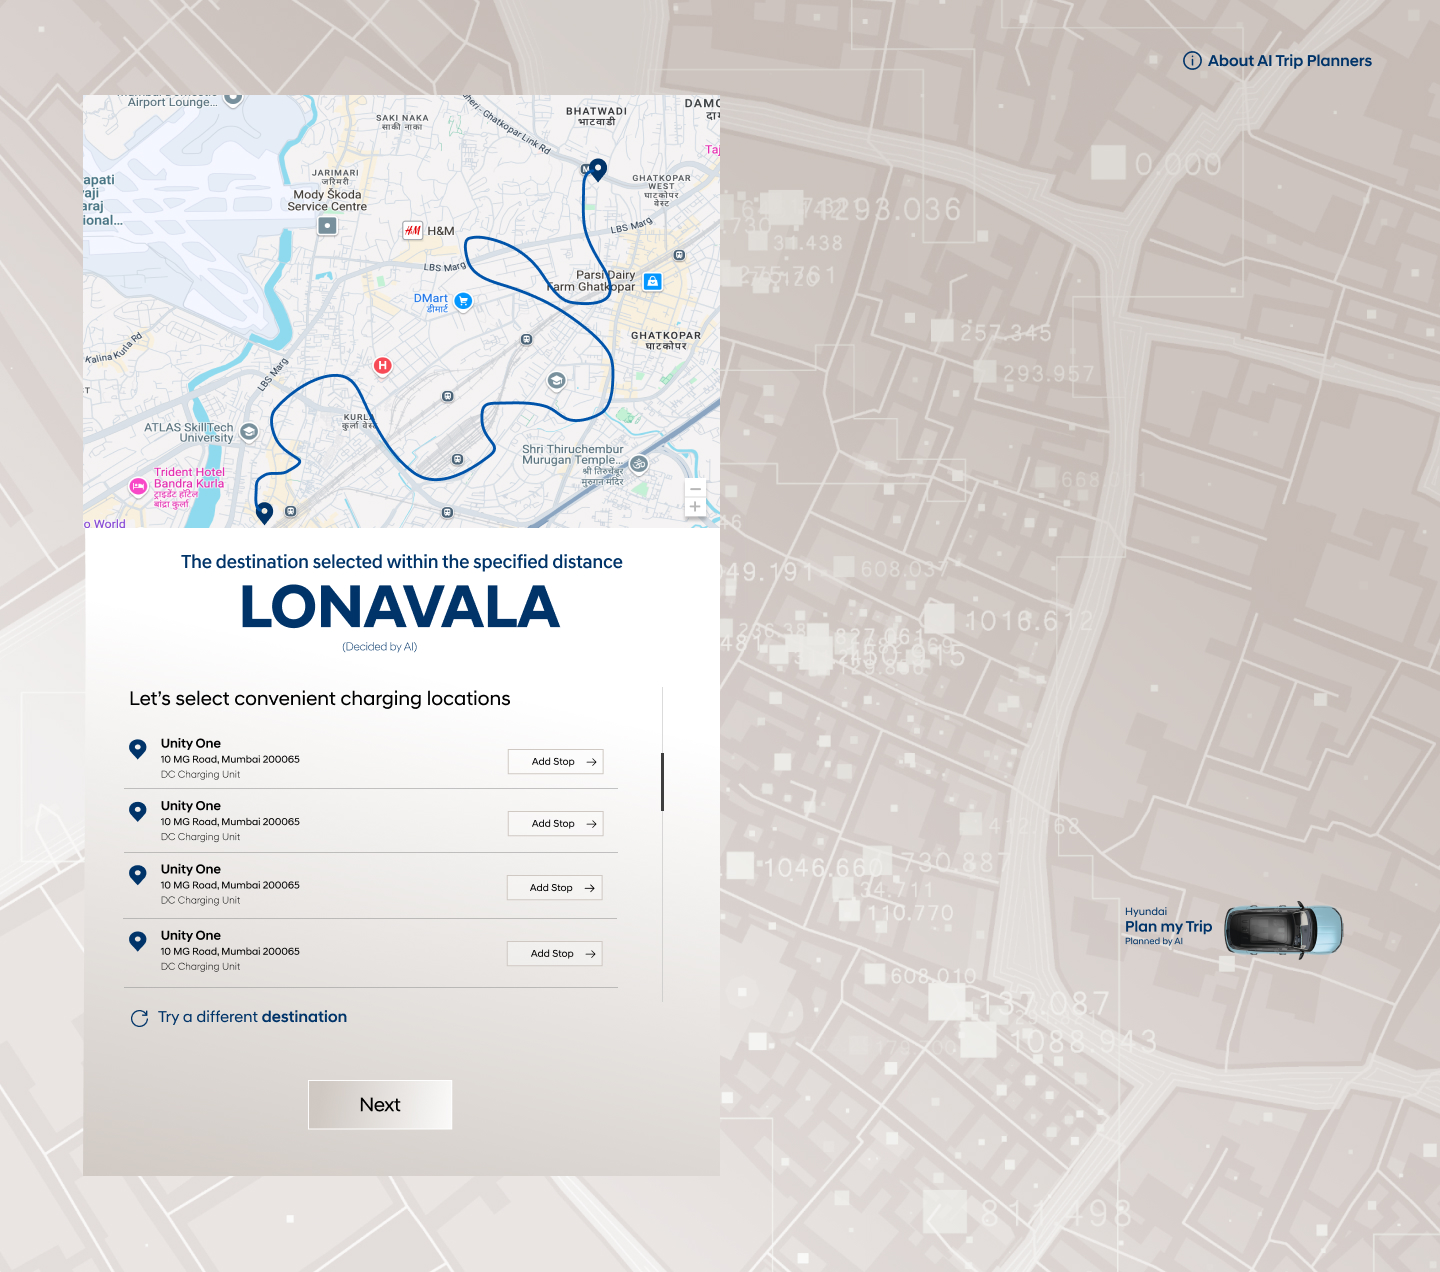Image resolution: width=1440 pixels, height=1272 pixels.
Task: Click the charging list scrollbar thumb
Action: (x=662, y=781)
